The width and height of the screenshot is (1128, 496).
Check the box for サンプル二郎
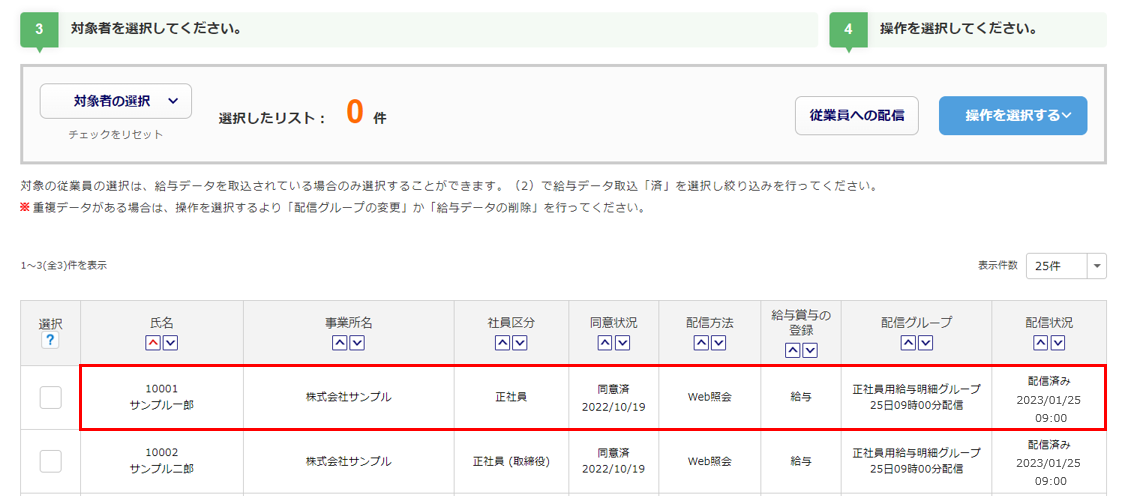(x=50, y=461)
